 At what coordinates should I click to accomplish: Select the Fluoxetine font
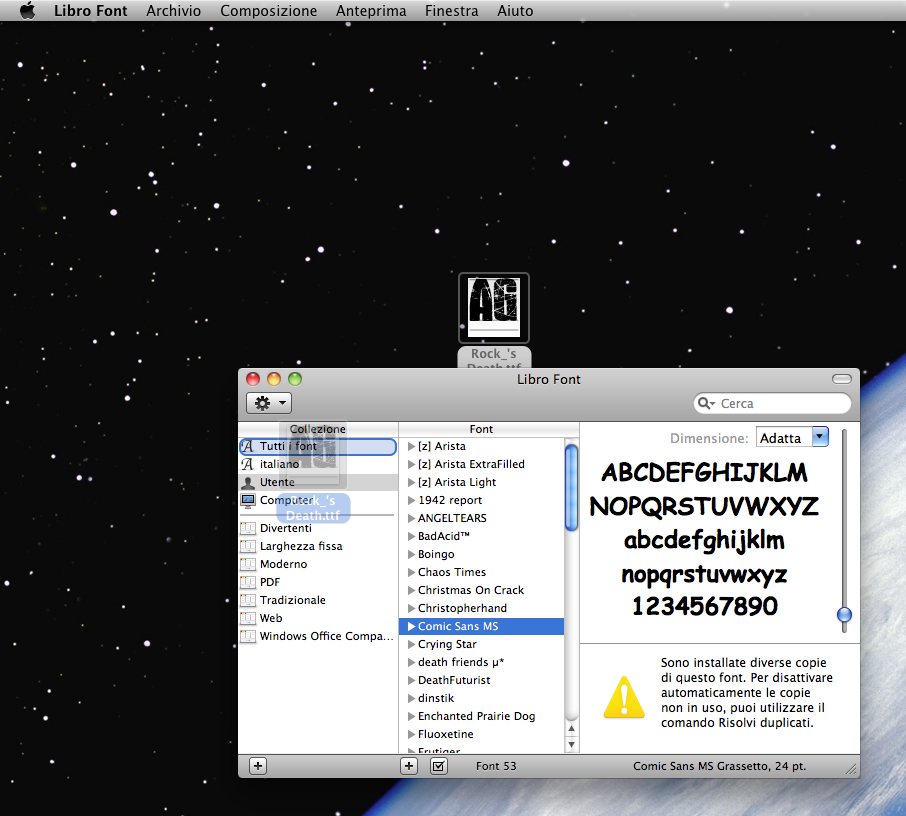[481, 733]
